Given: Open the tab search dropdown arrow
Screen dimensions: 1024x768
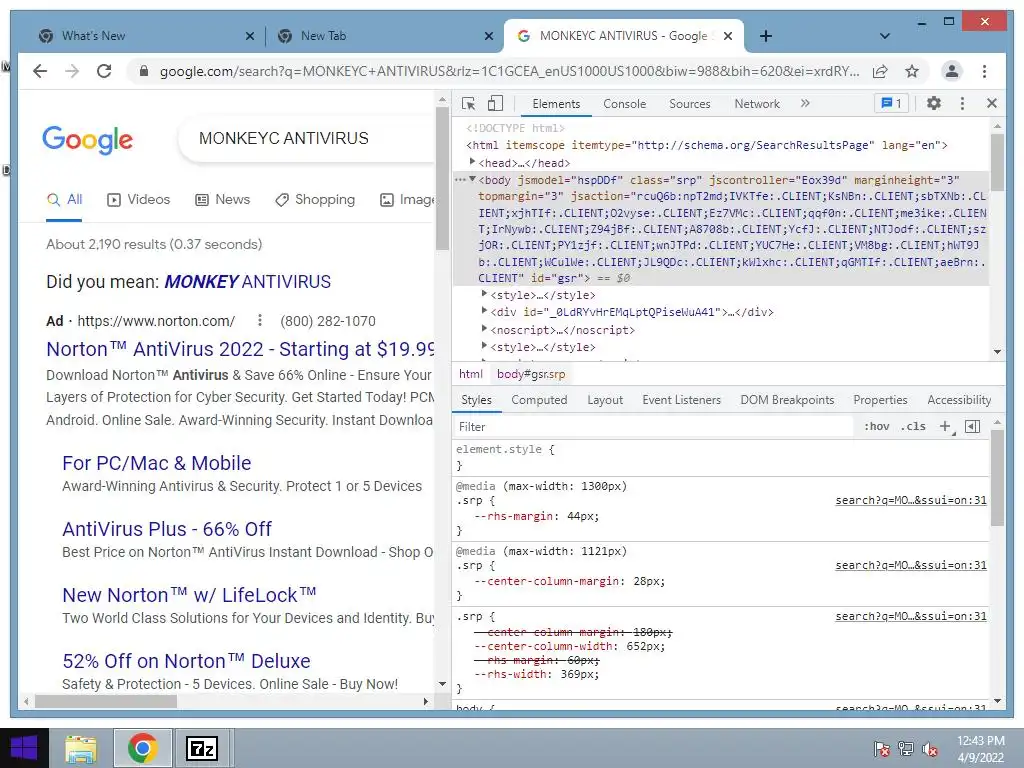Looking at the screenshot, I should (x=885, y=36).
